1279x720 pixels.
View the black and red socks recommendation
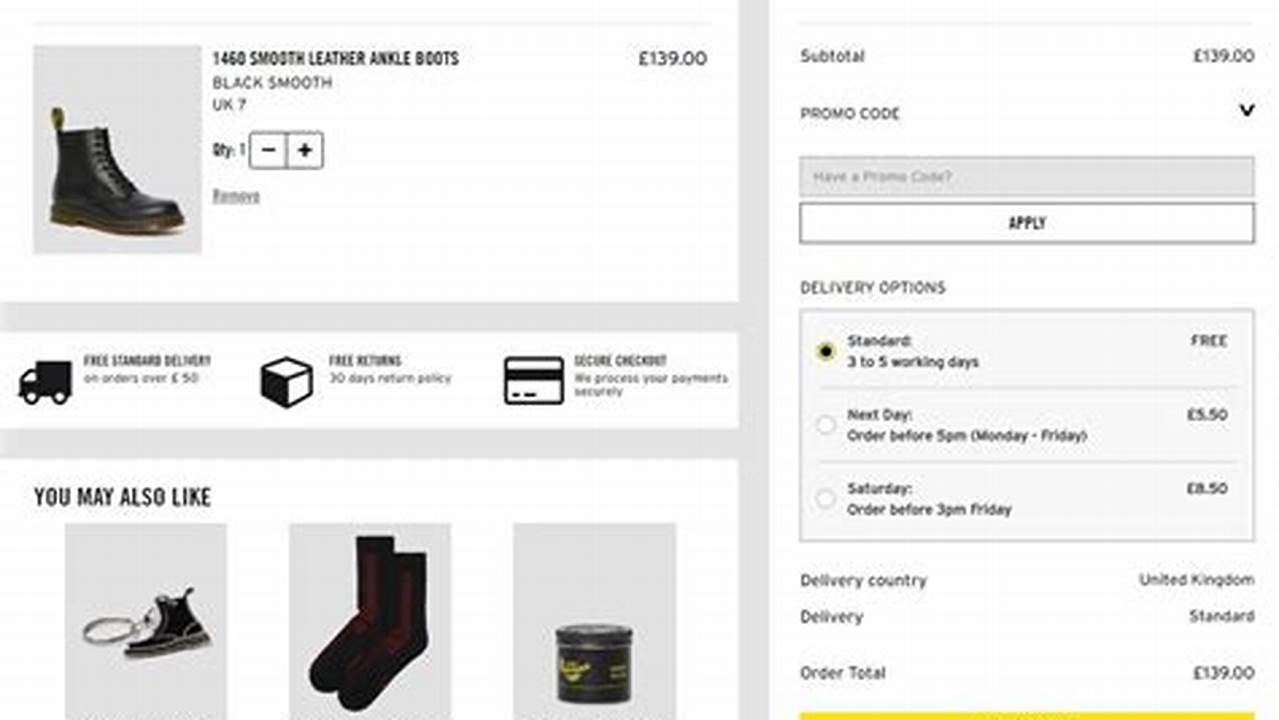[370, 620]
